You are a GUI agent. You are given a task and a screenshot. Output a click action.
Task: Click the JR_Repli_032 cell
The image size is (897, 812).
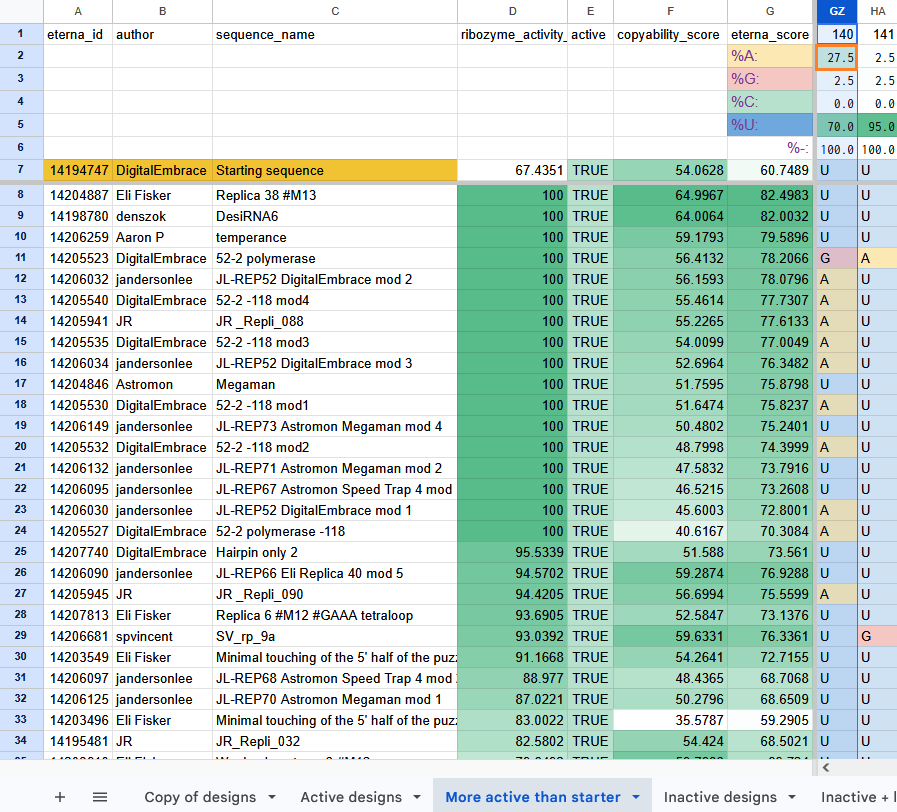[335, 741]
